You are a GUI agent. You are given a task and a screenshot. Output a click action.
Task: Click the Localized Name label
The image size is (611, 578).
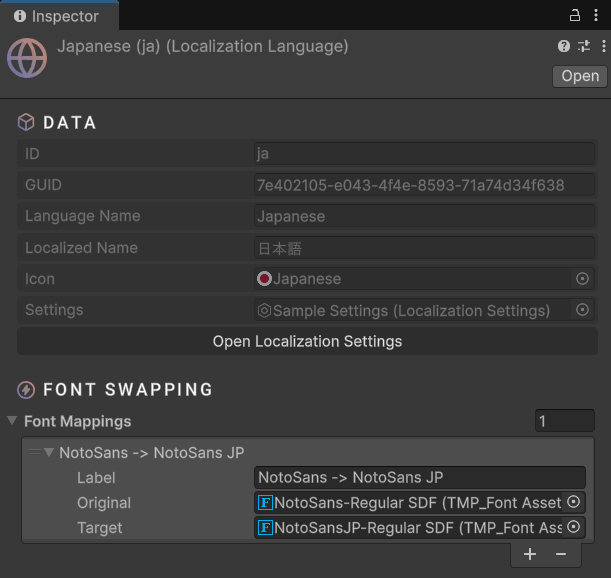click(x=81, y=248)
